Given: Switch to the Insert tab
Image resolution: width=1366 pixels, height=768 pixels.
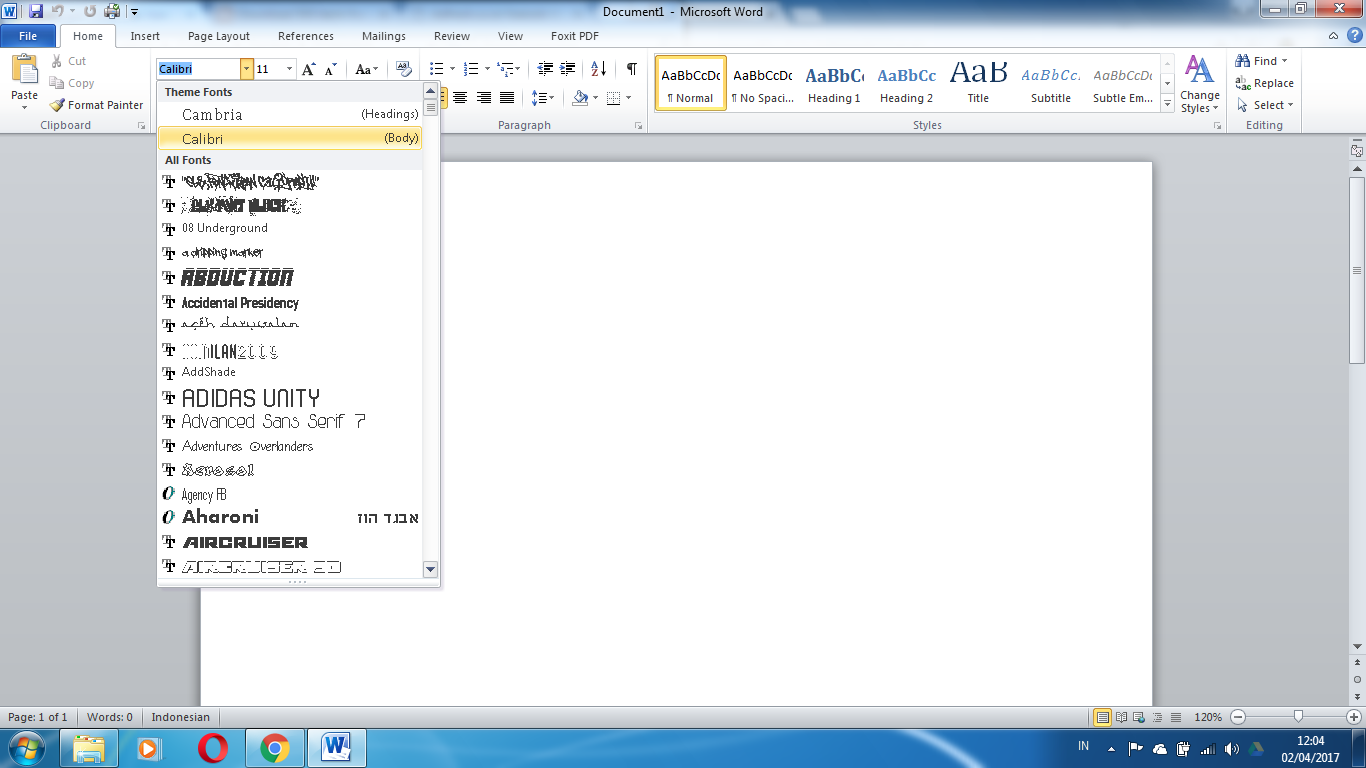Looking at the screenshot, I should coord(145,36).
